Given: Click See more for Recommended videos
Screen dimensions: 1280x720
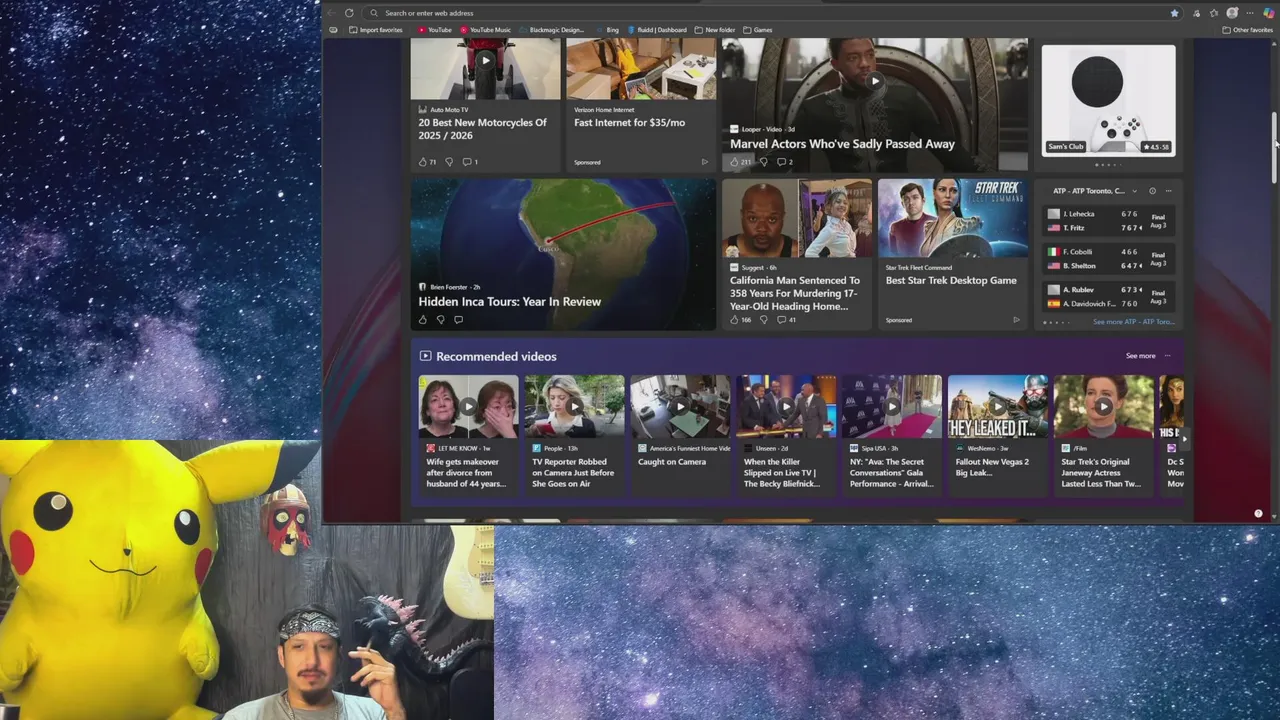Looking at the screenshot, I should coord(1140,356).
